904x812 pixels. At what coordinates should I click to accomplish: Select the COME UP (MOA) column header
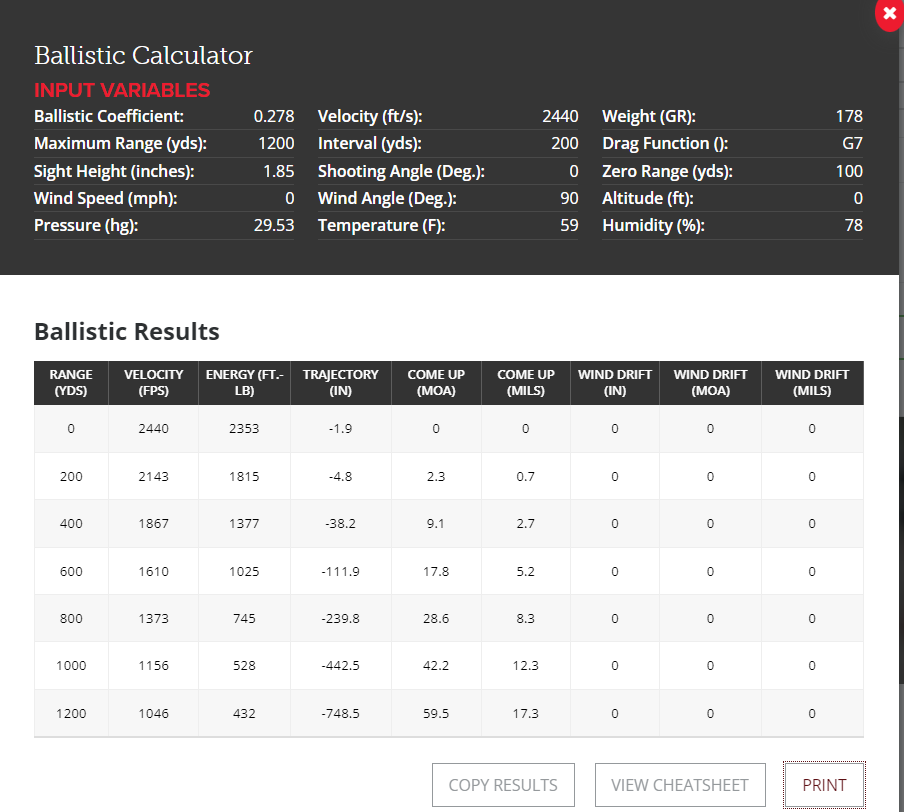click(x=436, y=383)
